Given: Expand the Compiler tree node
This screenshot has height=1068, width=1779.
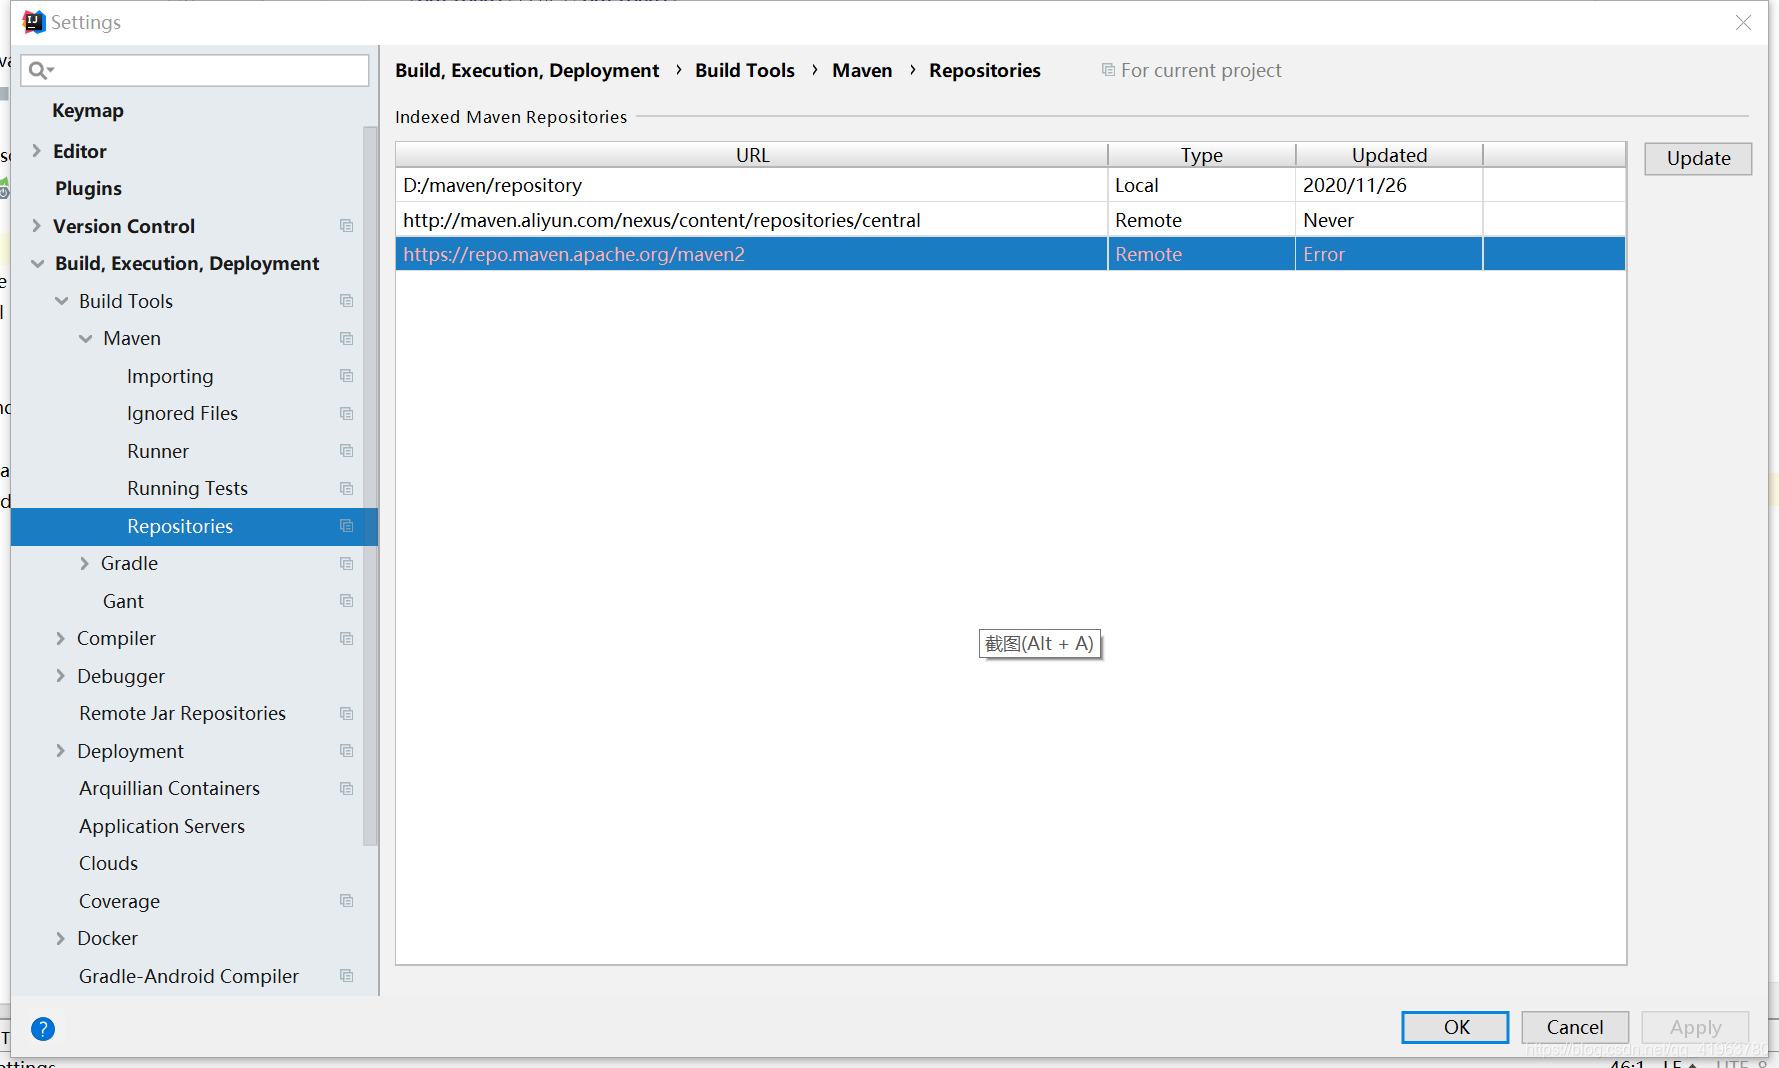Looking at the screenshot, I should click(61, 639).
